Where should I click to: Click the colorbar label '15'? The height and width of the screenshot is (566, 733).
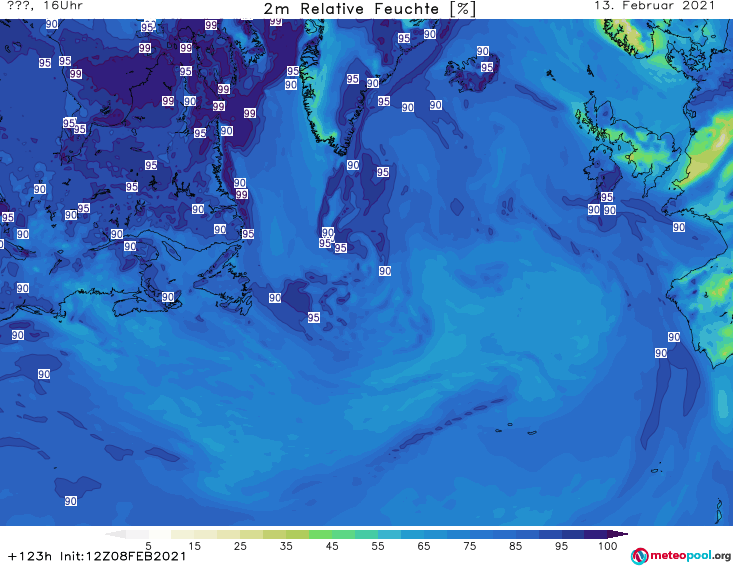(194, 546)
